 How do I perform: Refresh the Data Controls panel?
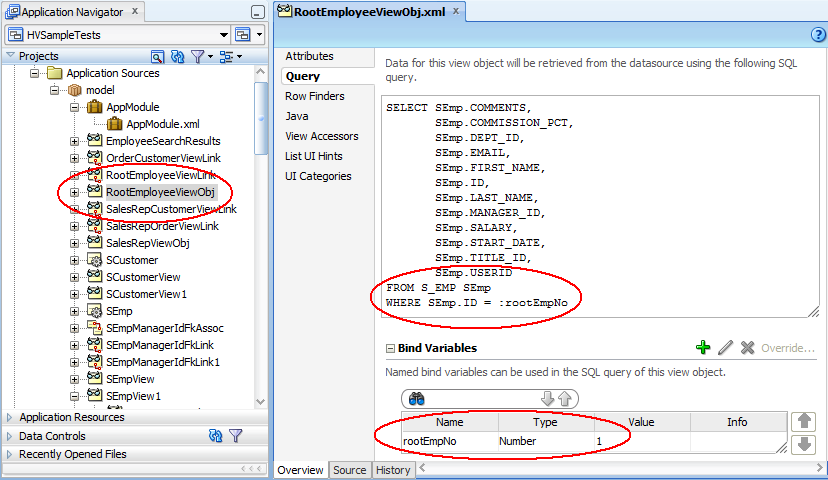pyautogui.click(x=215, y=436)
